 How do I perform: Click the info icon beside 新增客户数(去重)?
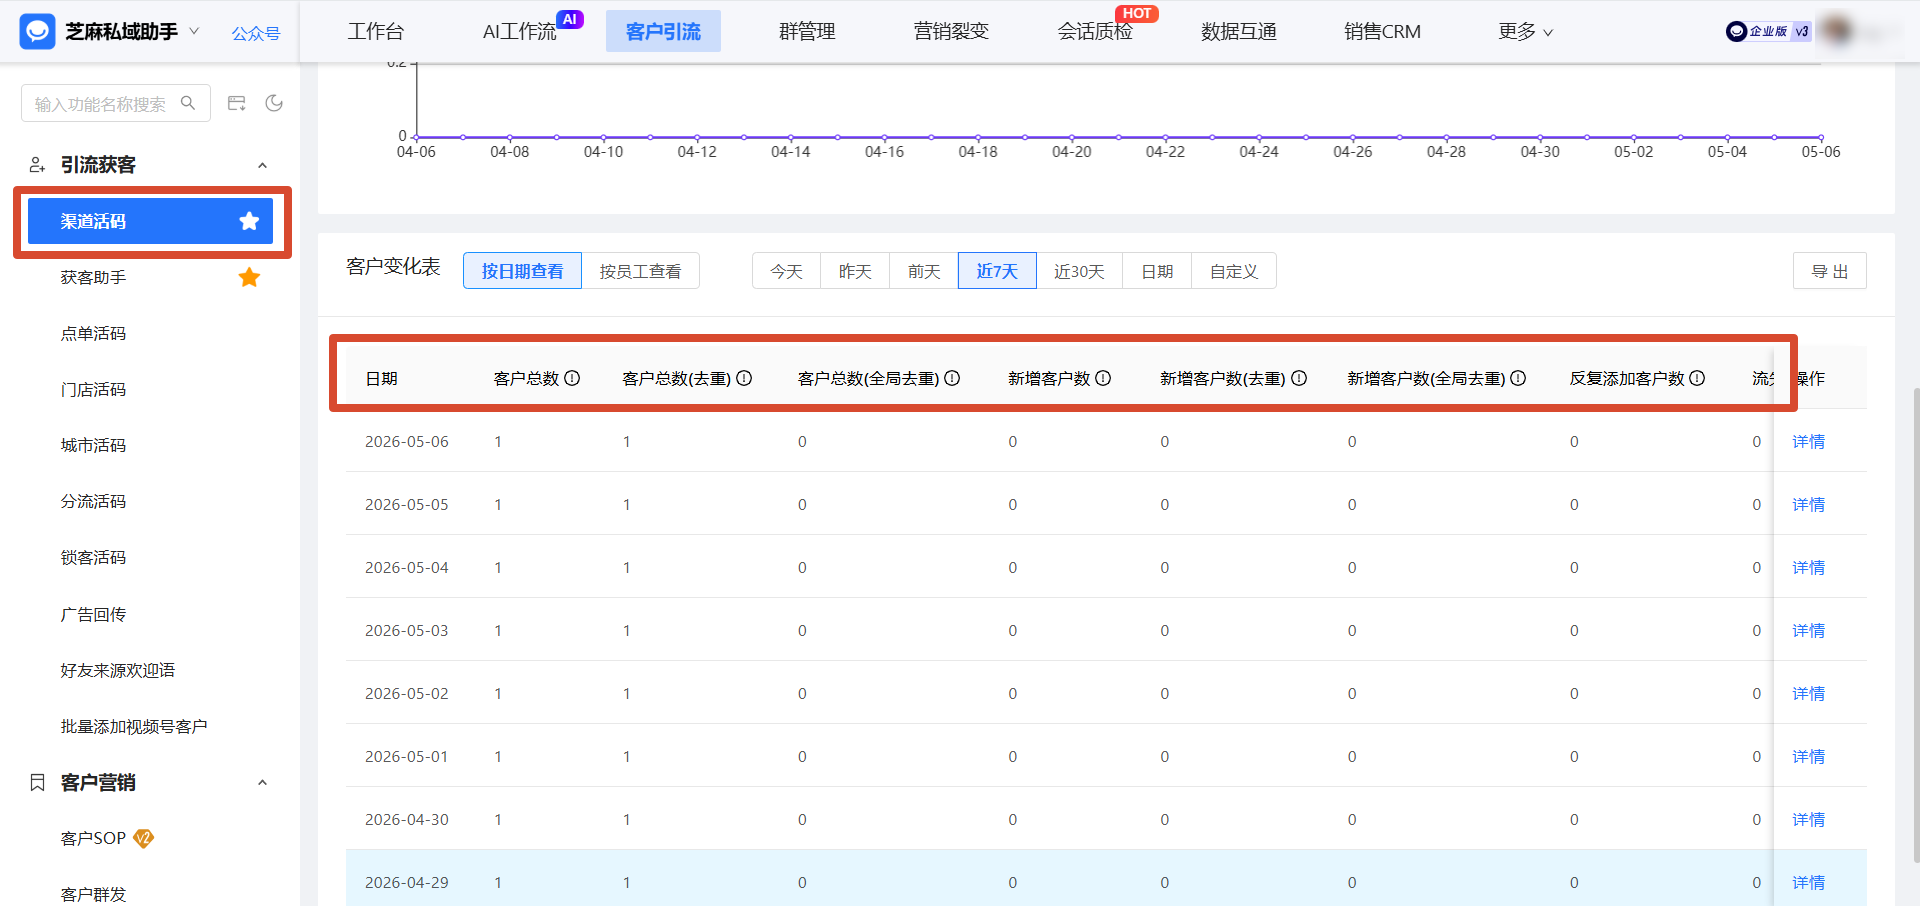tap(1299, 378)
